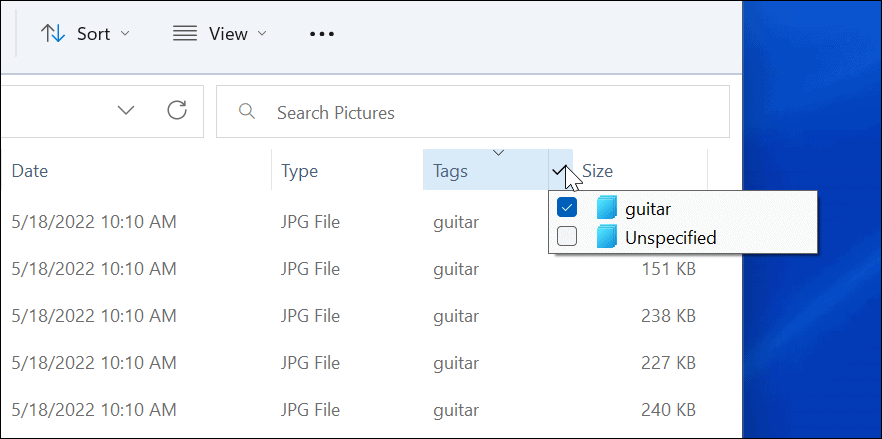Click the Refresh icon beside address bar

pyautogui.click(x=177, y=110)
